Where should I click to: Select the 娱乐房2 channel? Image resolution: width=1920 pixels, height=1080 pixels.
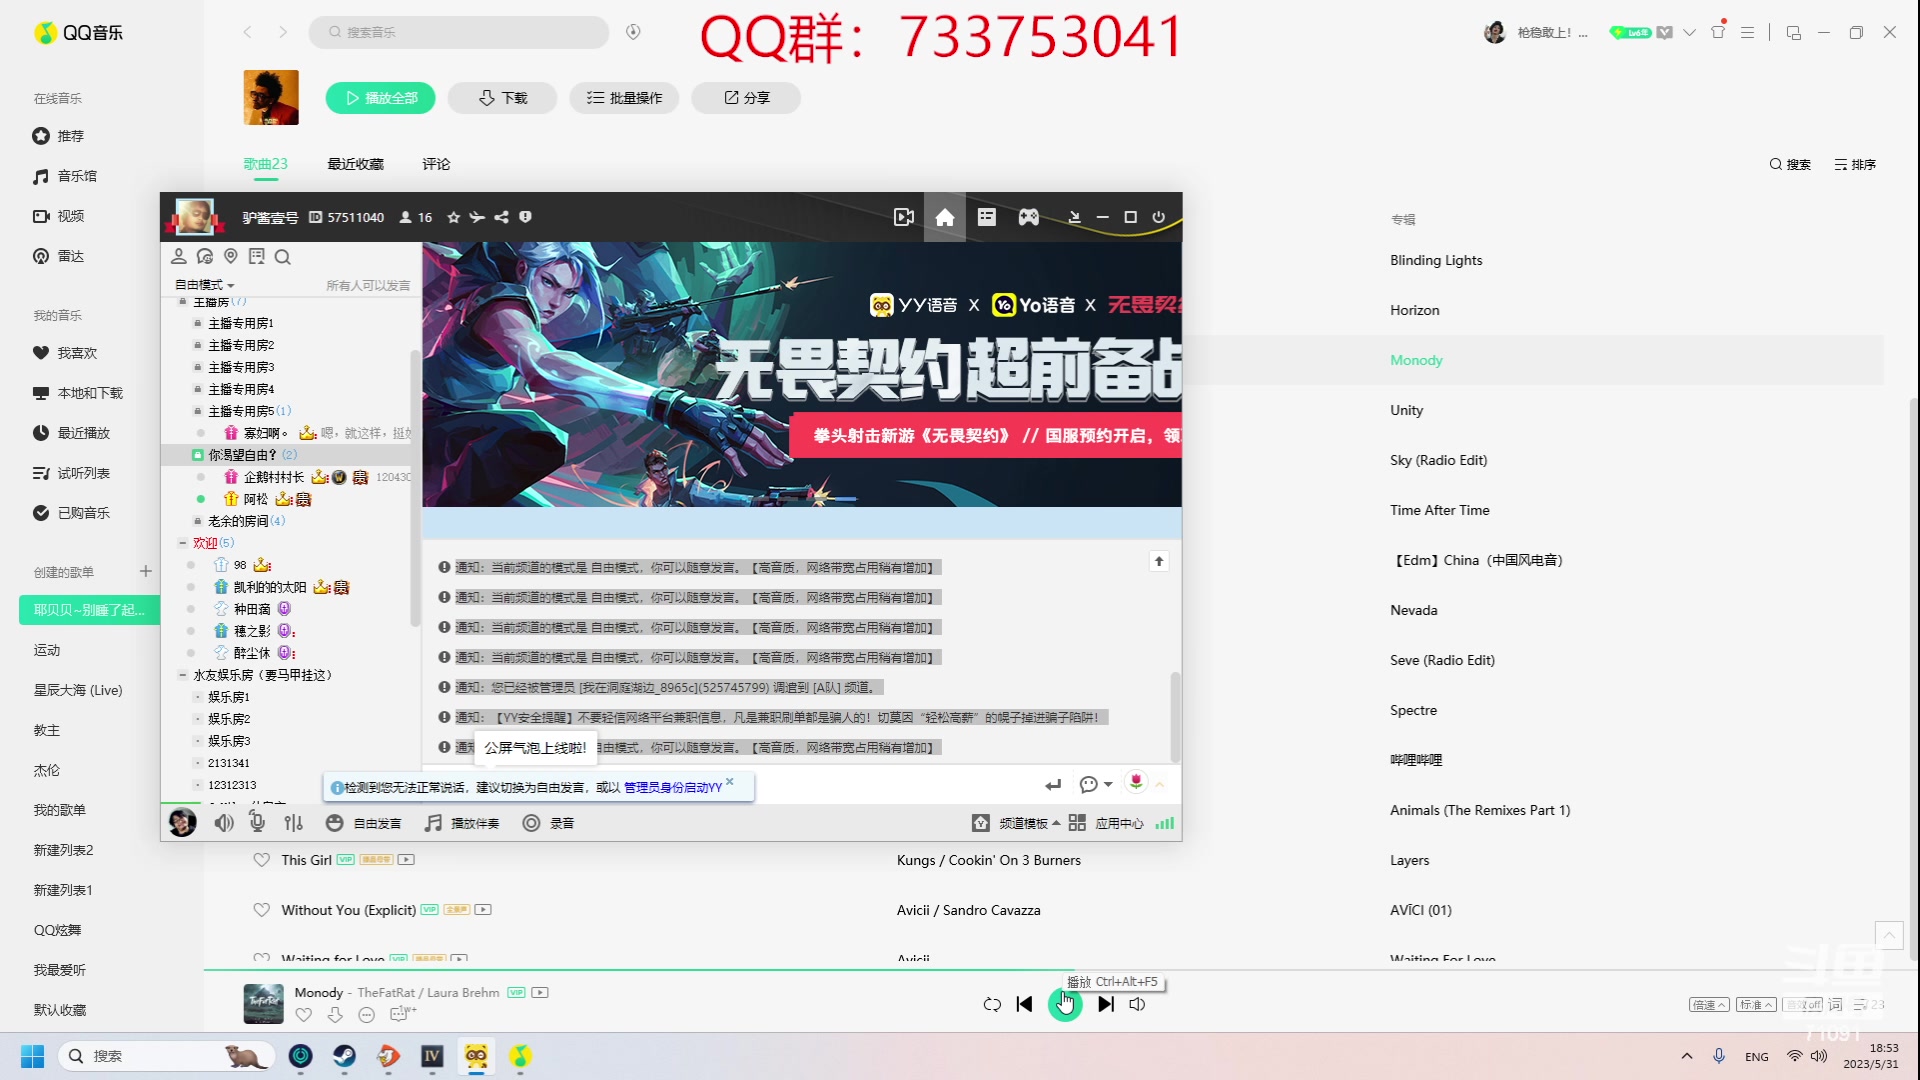tap(229, 719)
